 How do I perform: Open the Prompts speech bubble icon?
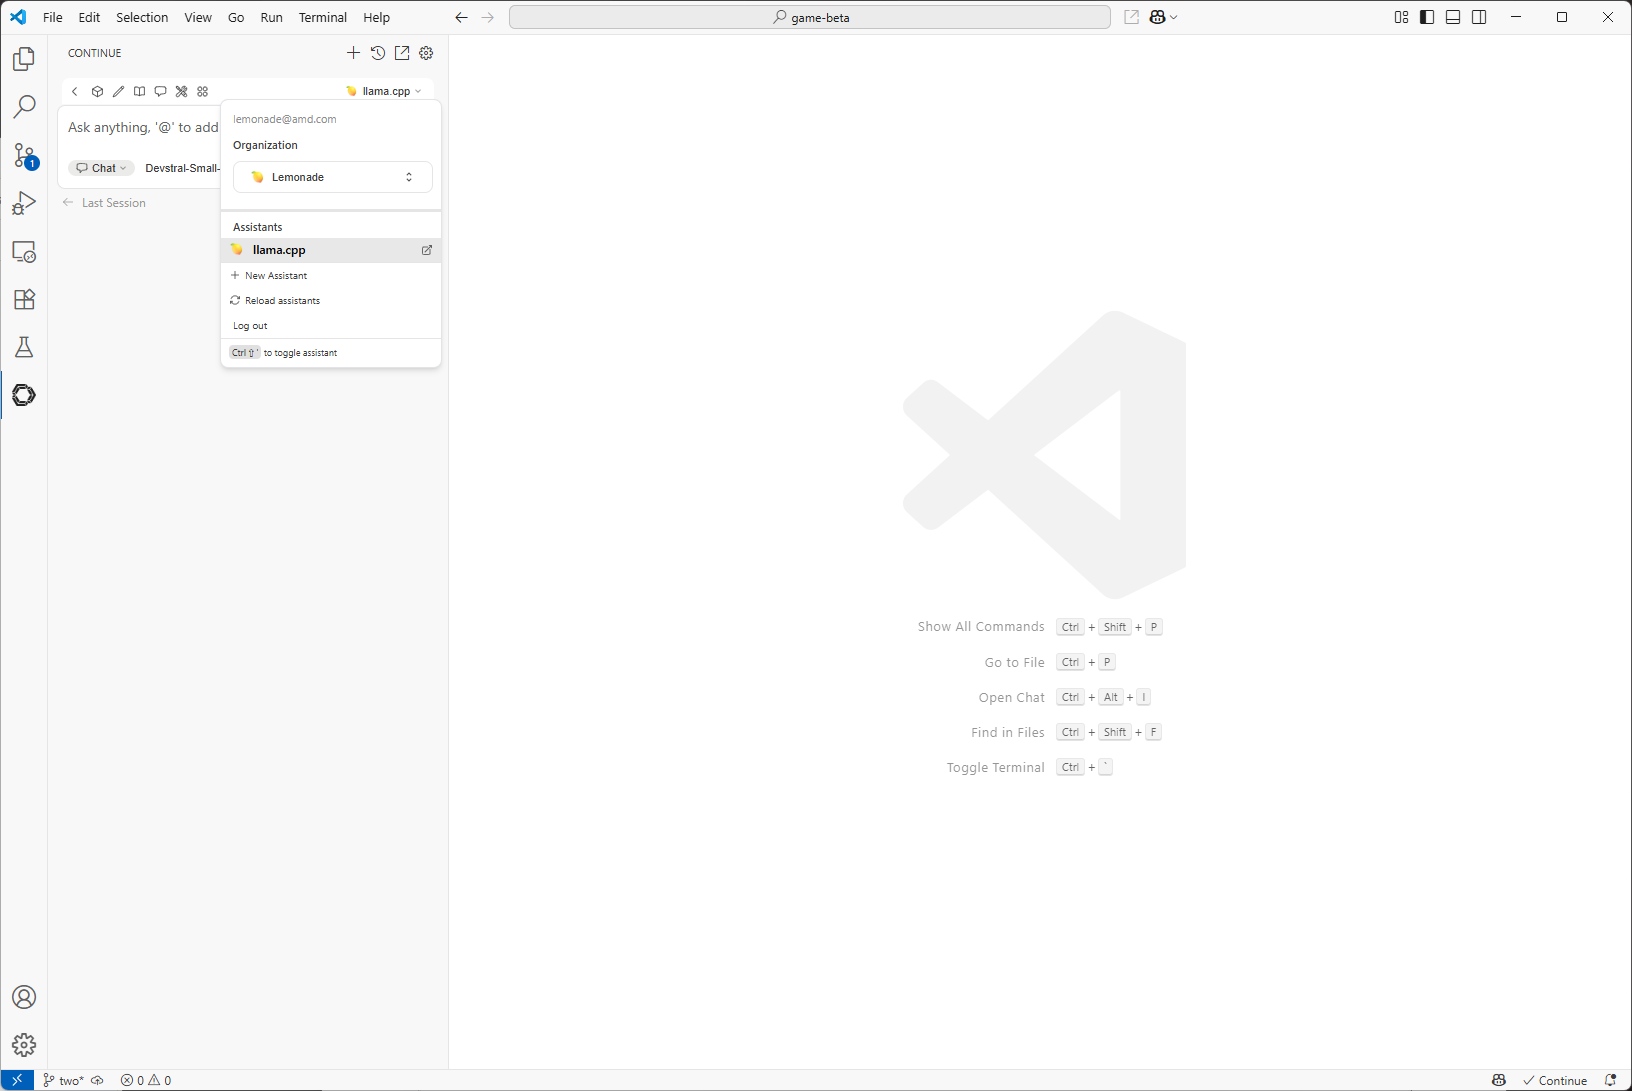160,91
